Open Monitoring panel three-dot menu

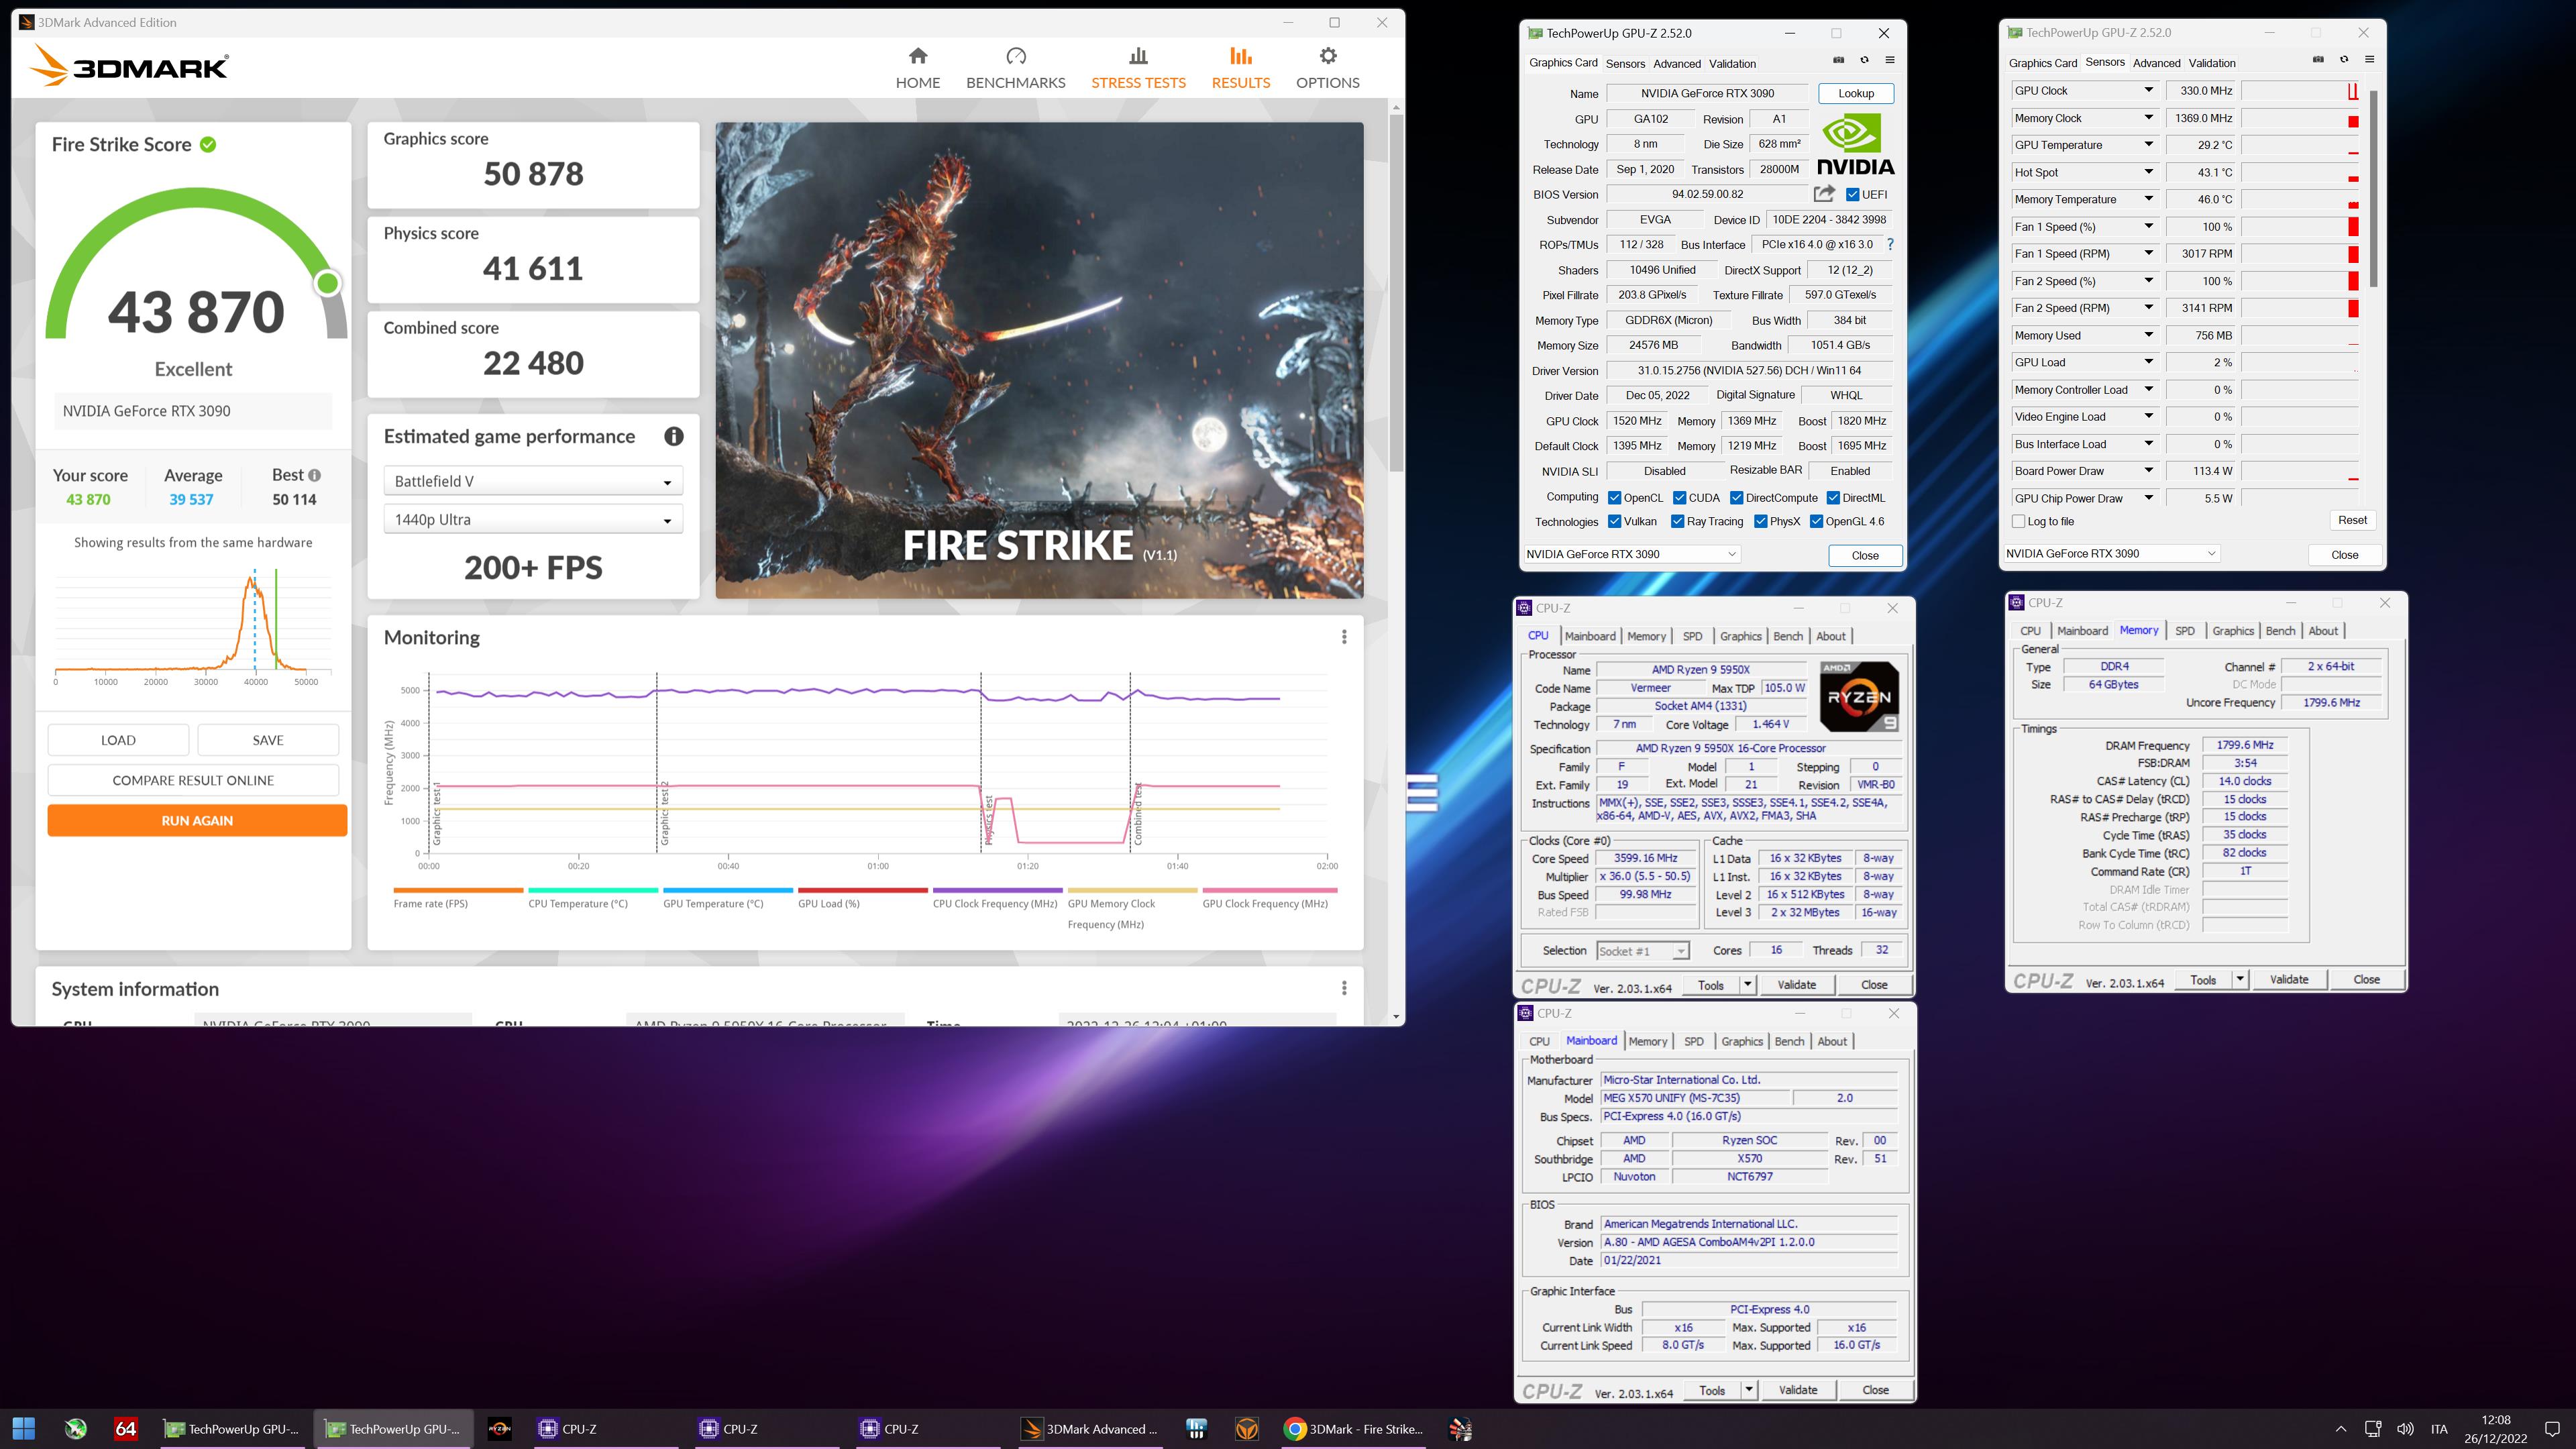coord(1344,637)
